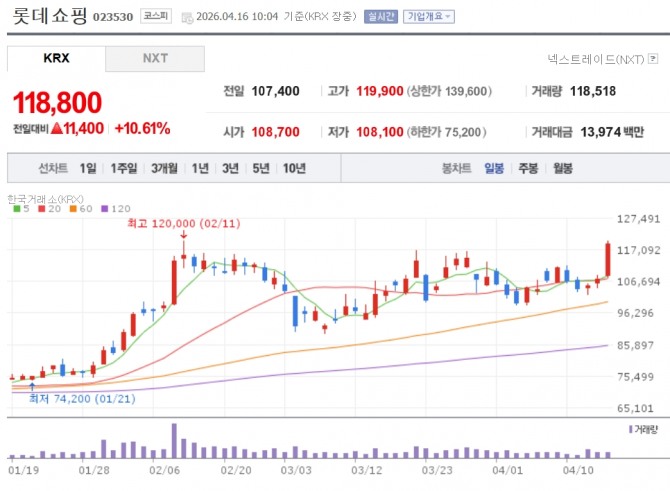Show the 10년 line chart
Screen dimensions: 670x491
[294, 168]
